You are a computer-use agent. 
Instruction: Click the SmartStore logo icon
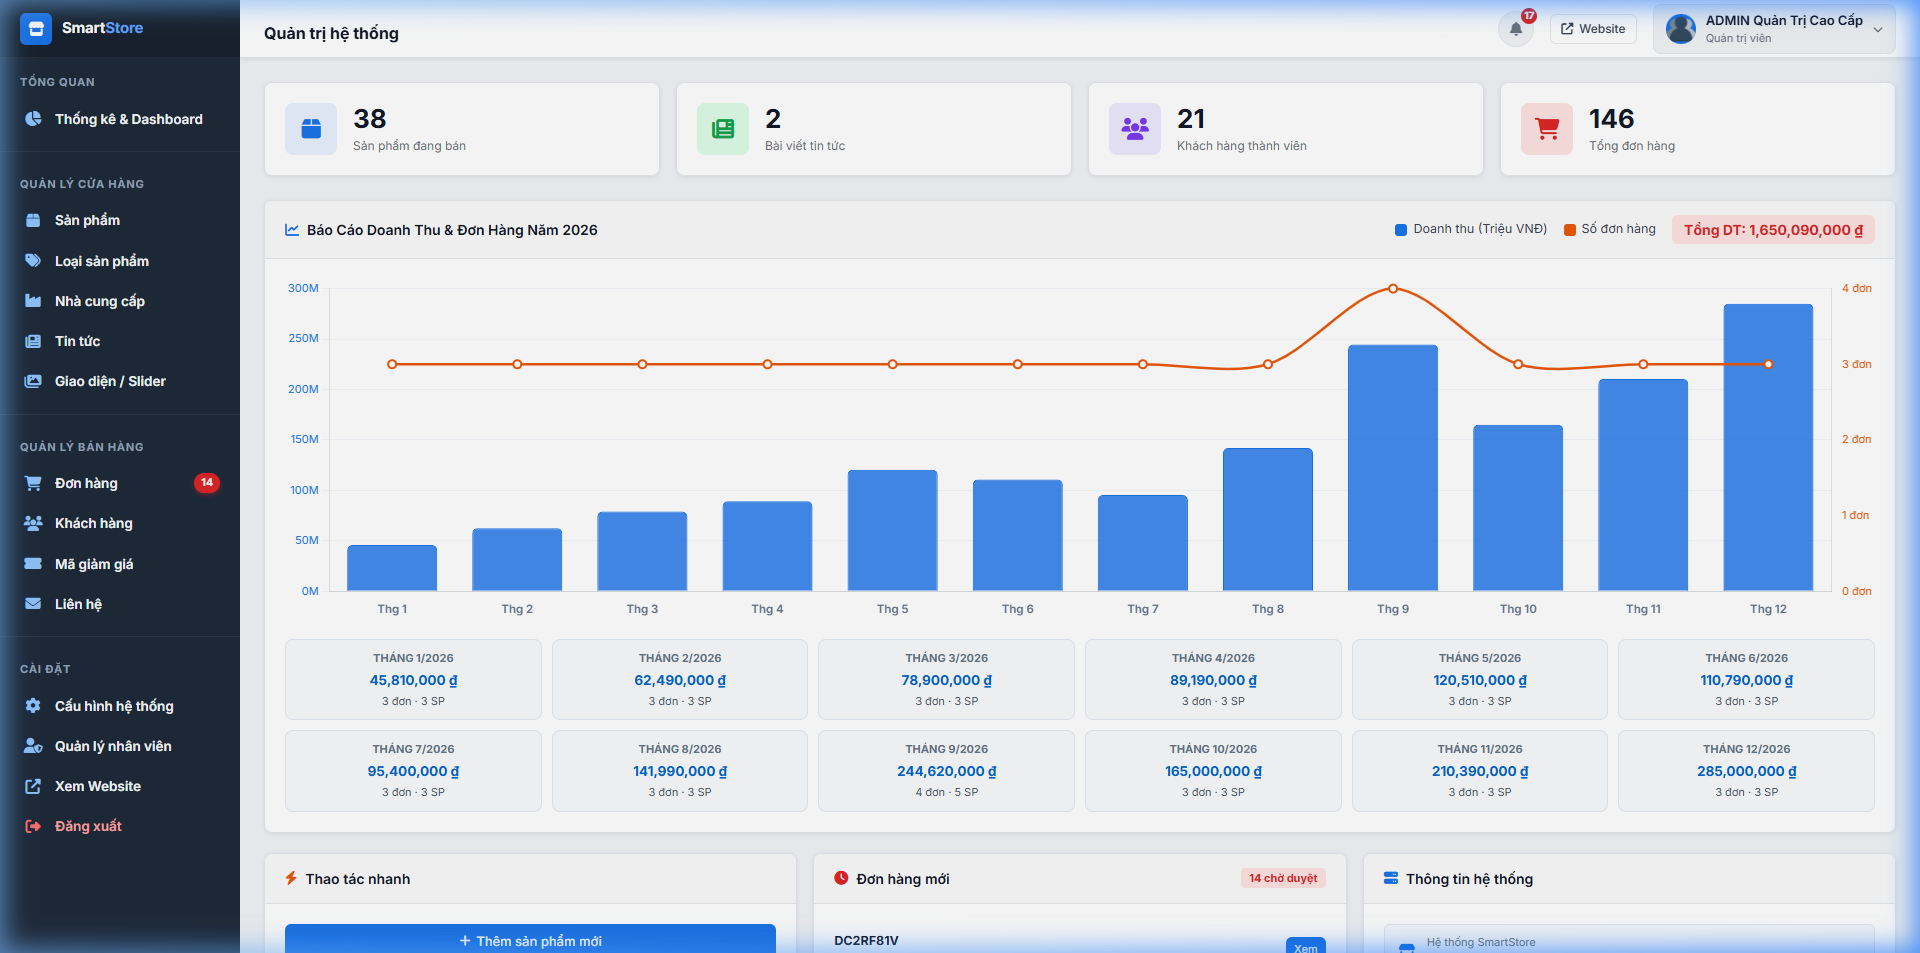point(36,28)
